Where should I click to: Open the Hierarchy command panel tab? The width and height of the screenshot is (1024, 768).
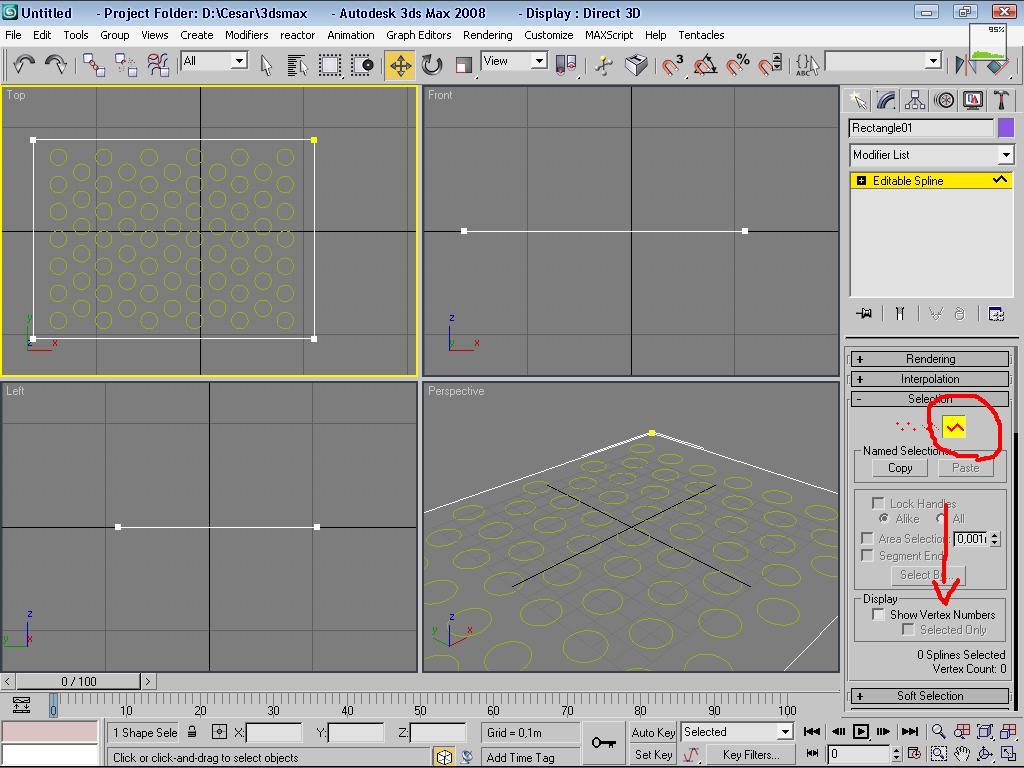point(915,100)
